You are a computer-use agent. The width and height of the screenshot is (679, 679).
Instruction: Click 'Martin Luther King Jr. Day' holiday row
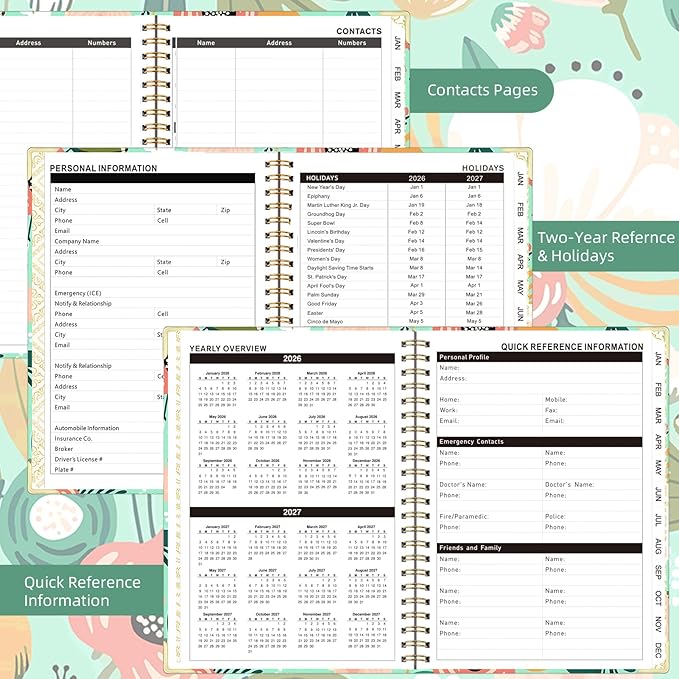click(x=402, y=205)
